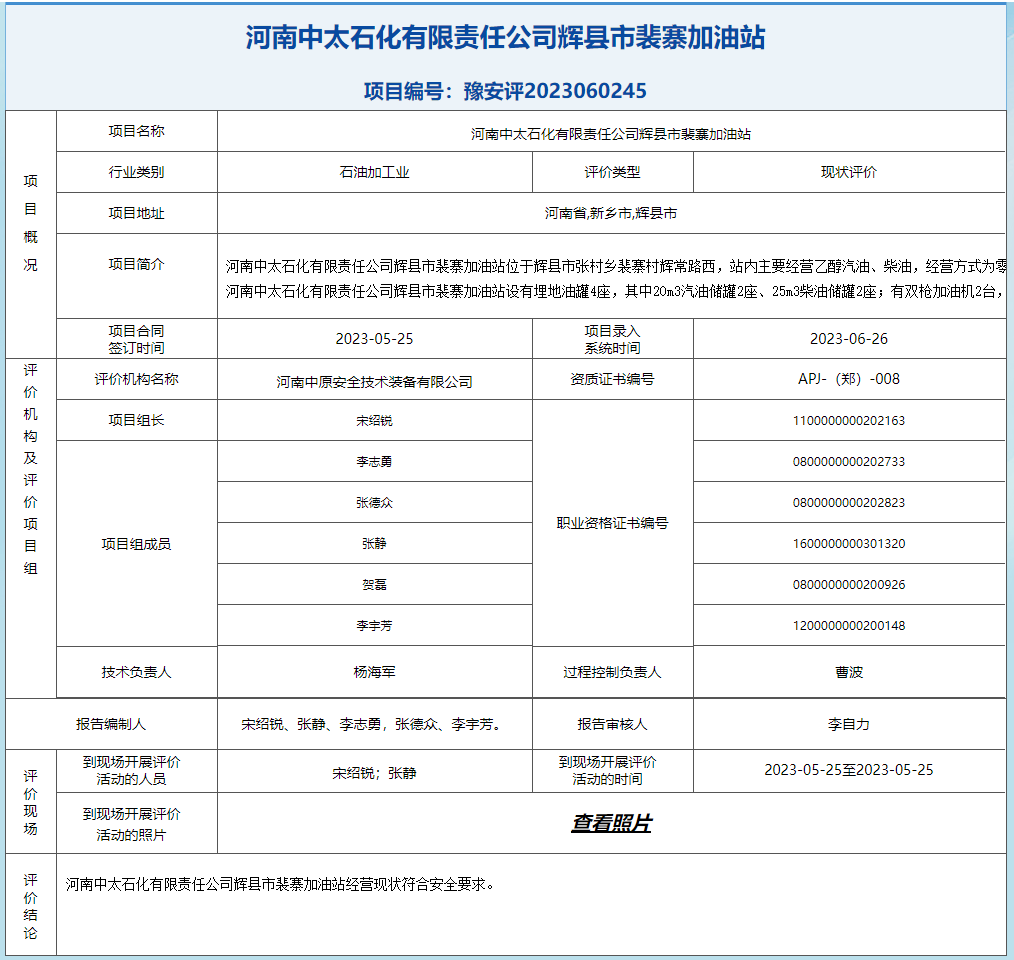The width and height of the screenshot is (1014, 960).
Task: Click team member 贺磊
Action: coord(374,585)
